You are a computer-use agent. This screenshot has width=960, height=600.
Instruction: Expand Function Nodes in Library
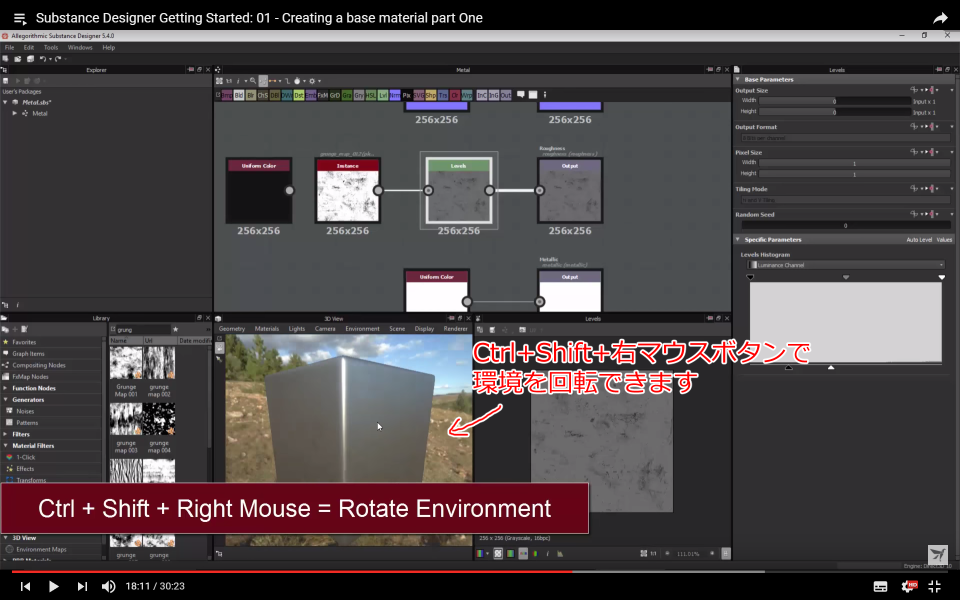[x=6, y=388]
